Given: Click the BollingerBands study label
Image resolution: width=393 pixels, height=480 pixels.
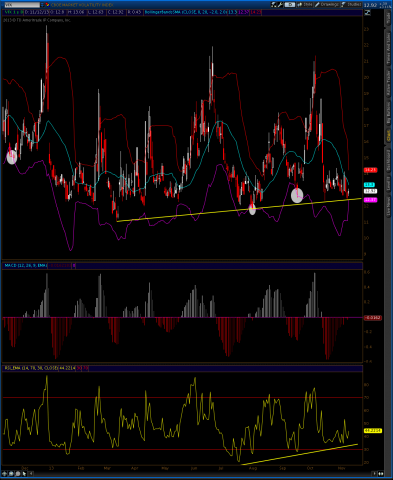Looking at the screenshot, I should 186,12.
